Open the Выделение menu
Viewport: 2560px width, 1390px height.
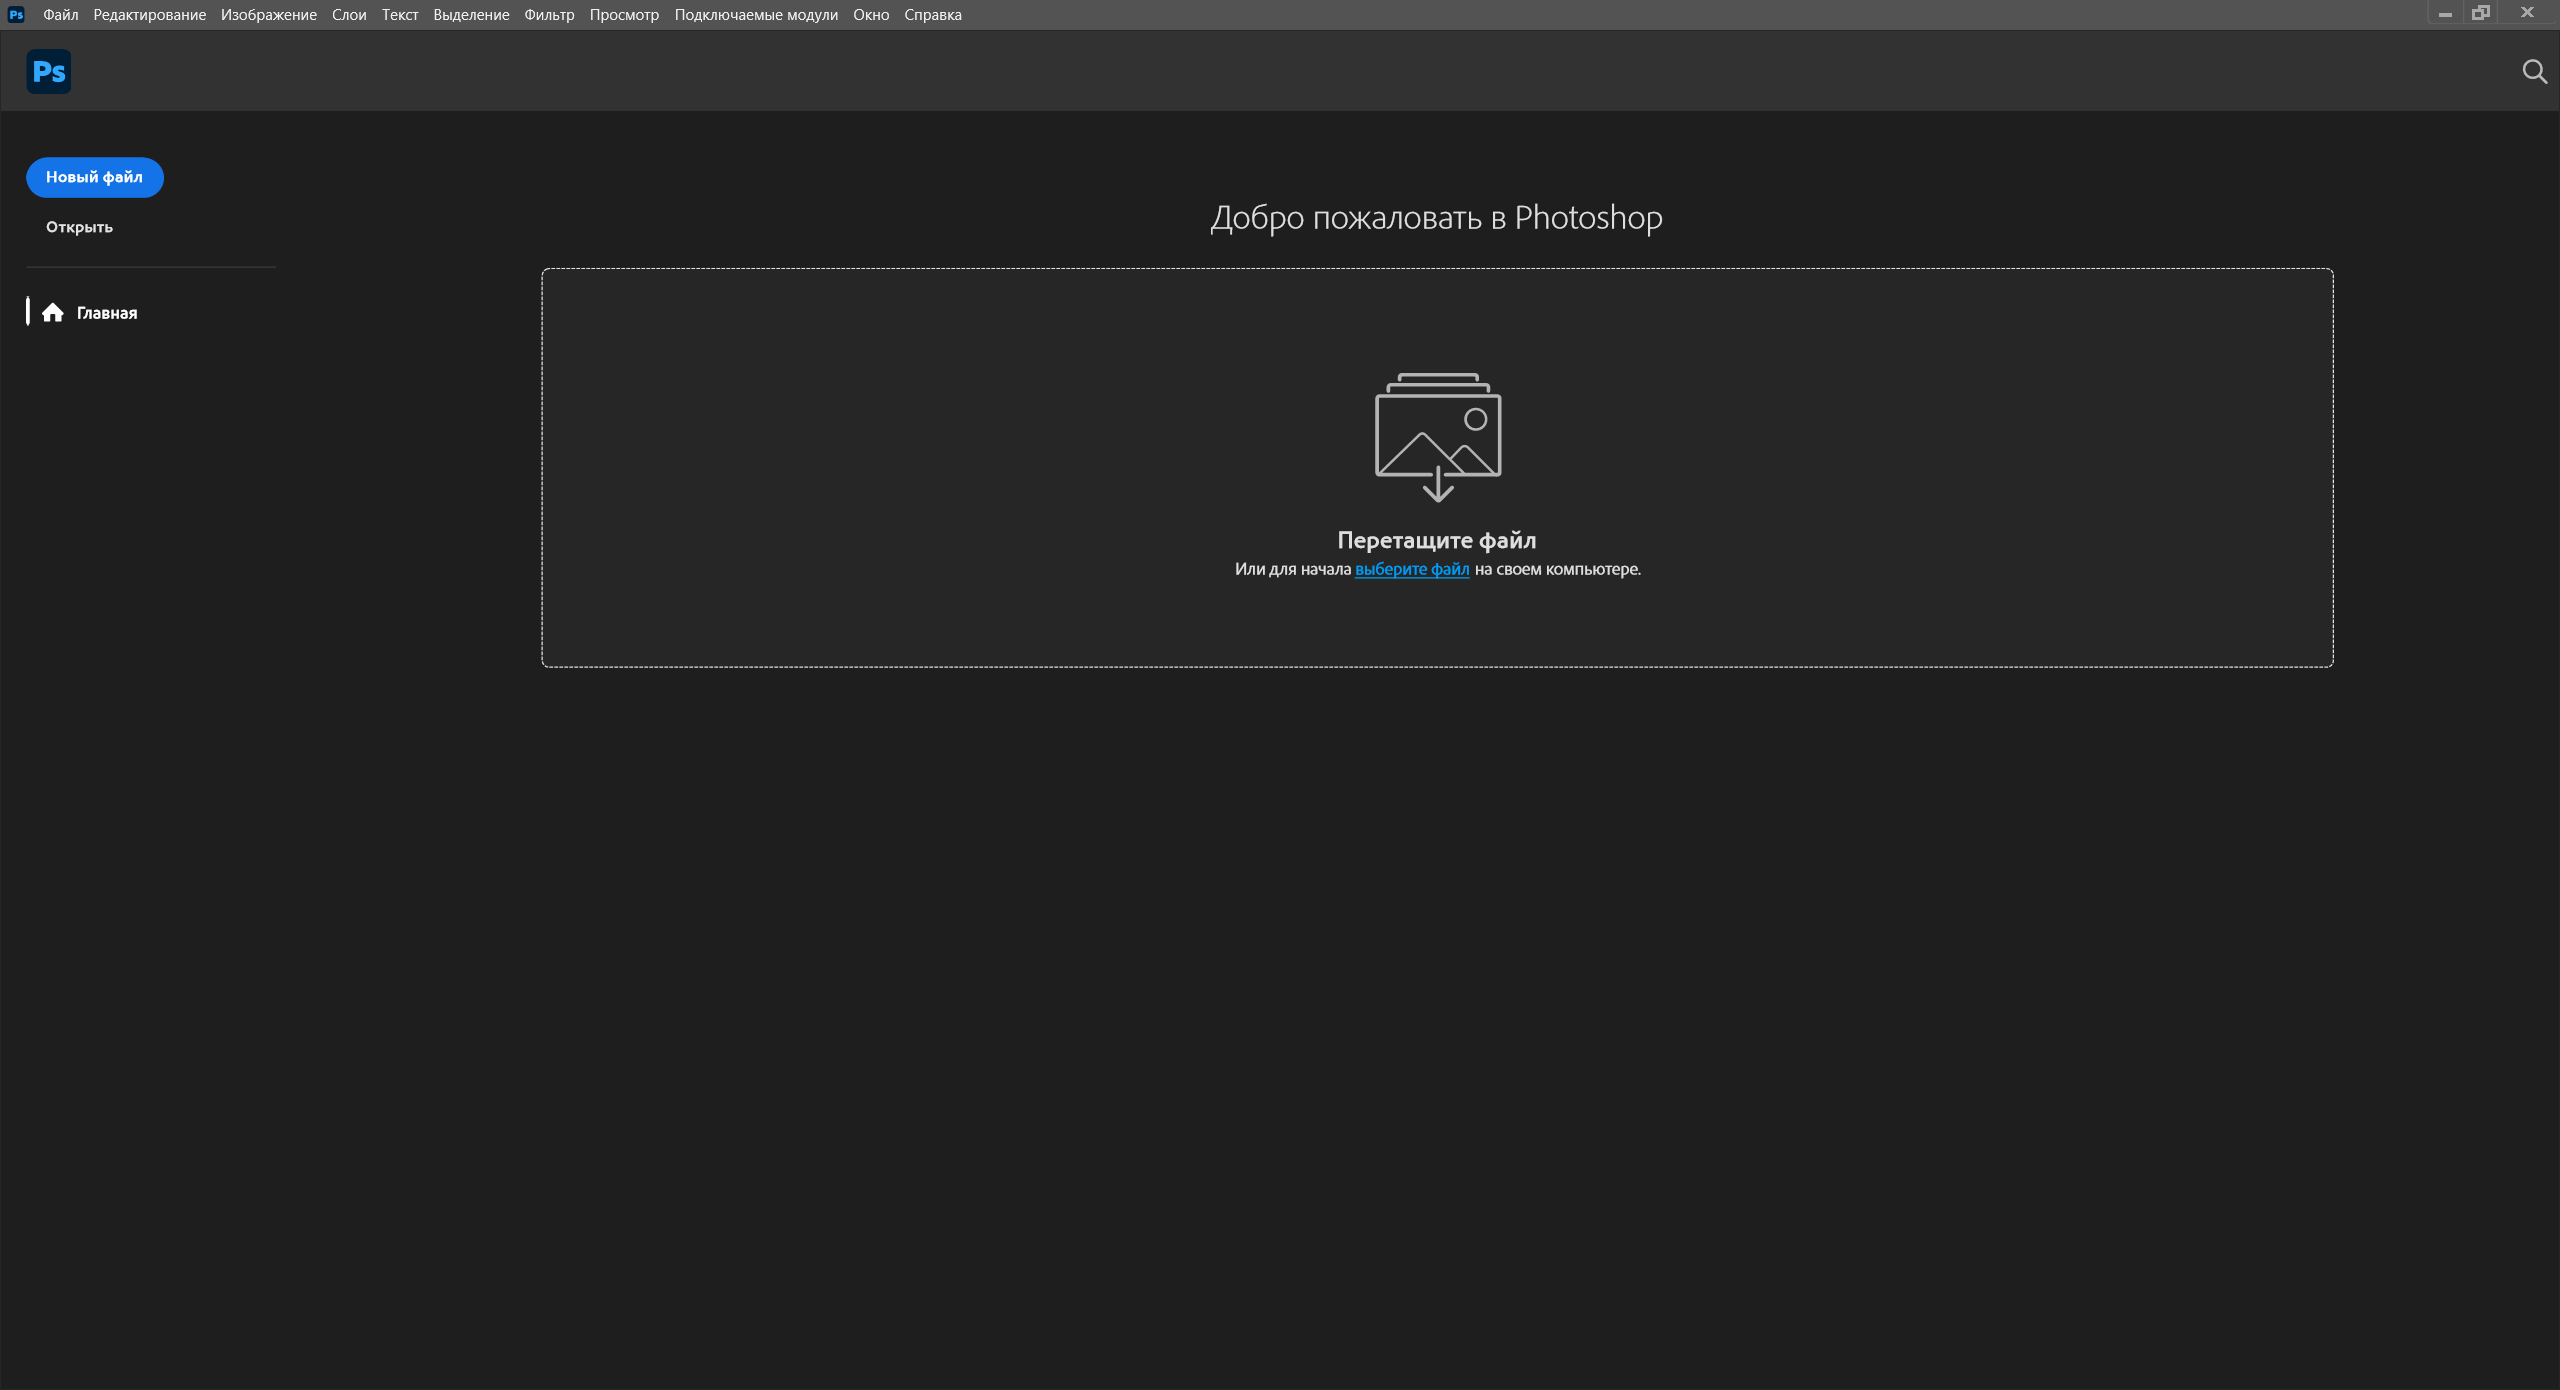[471, 15]
